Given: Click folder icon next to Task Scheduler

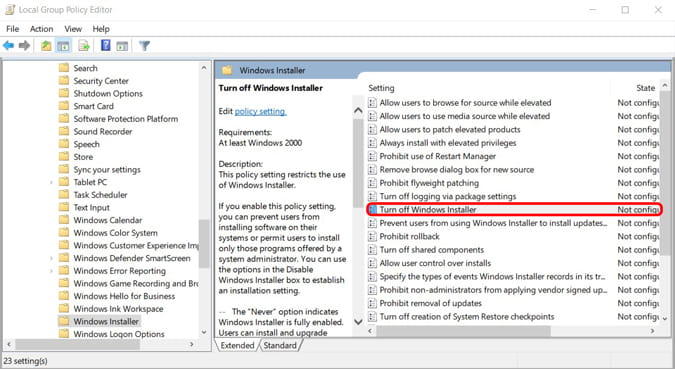Looking at the screenshot, I should click(64, 195).
